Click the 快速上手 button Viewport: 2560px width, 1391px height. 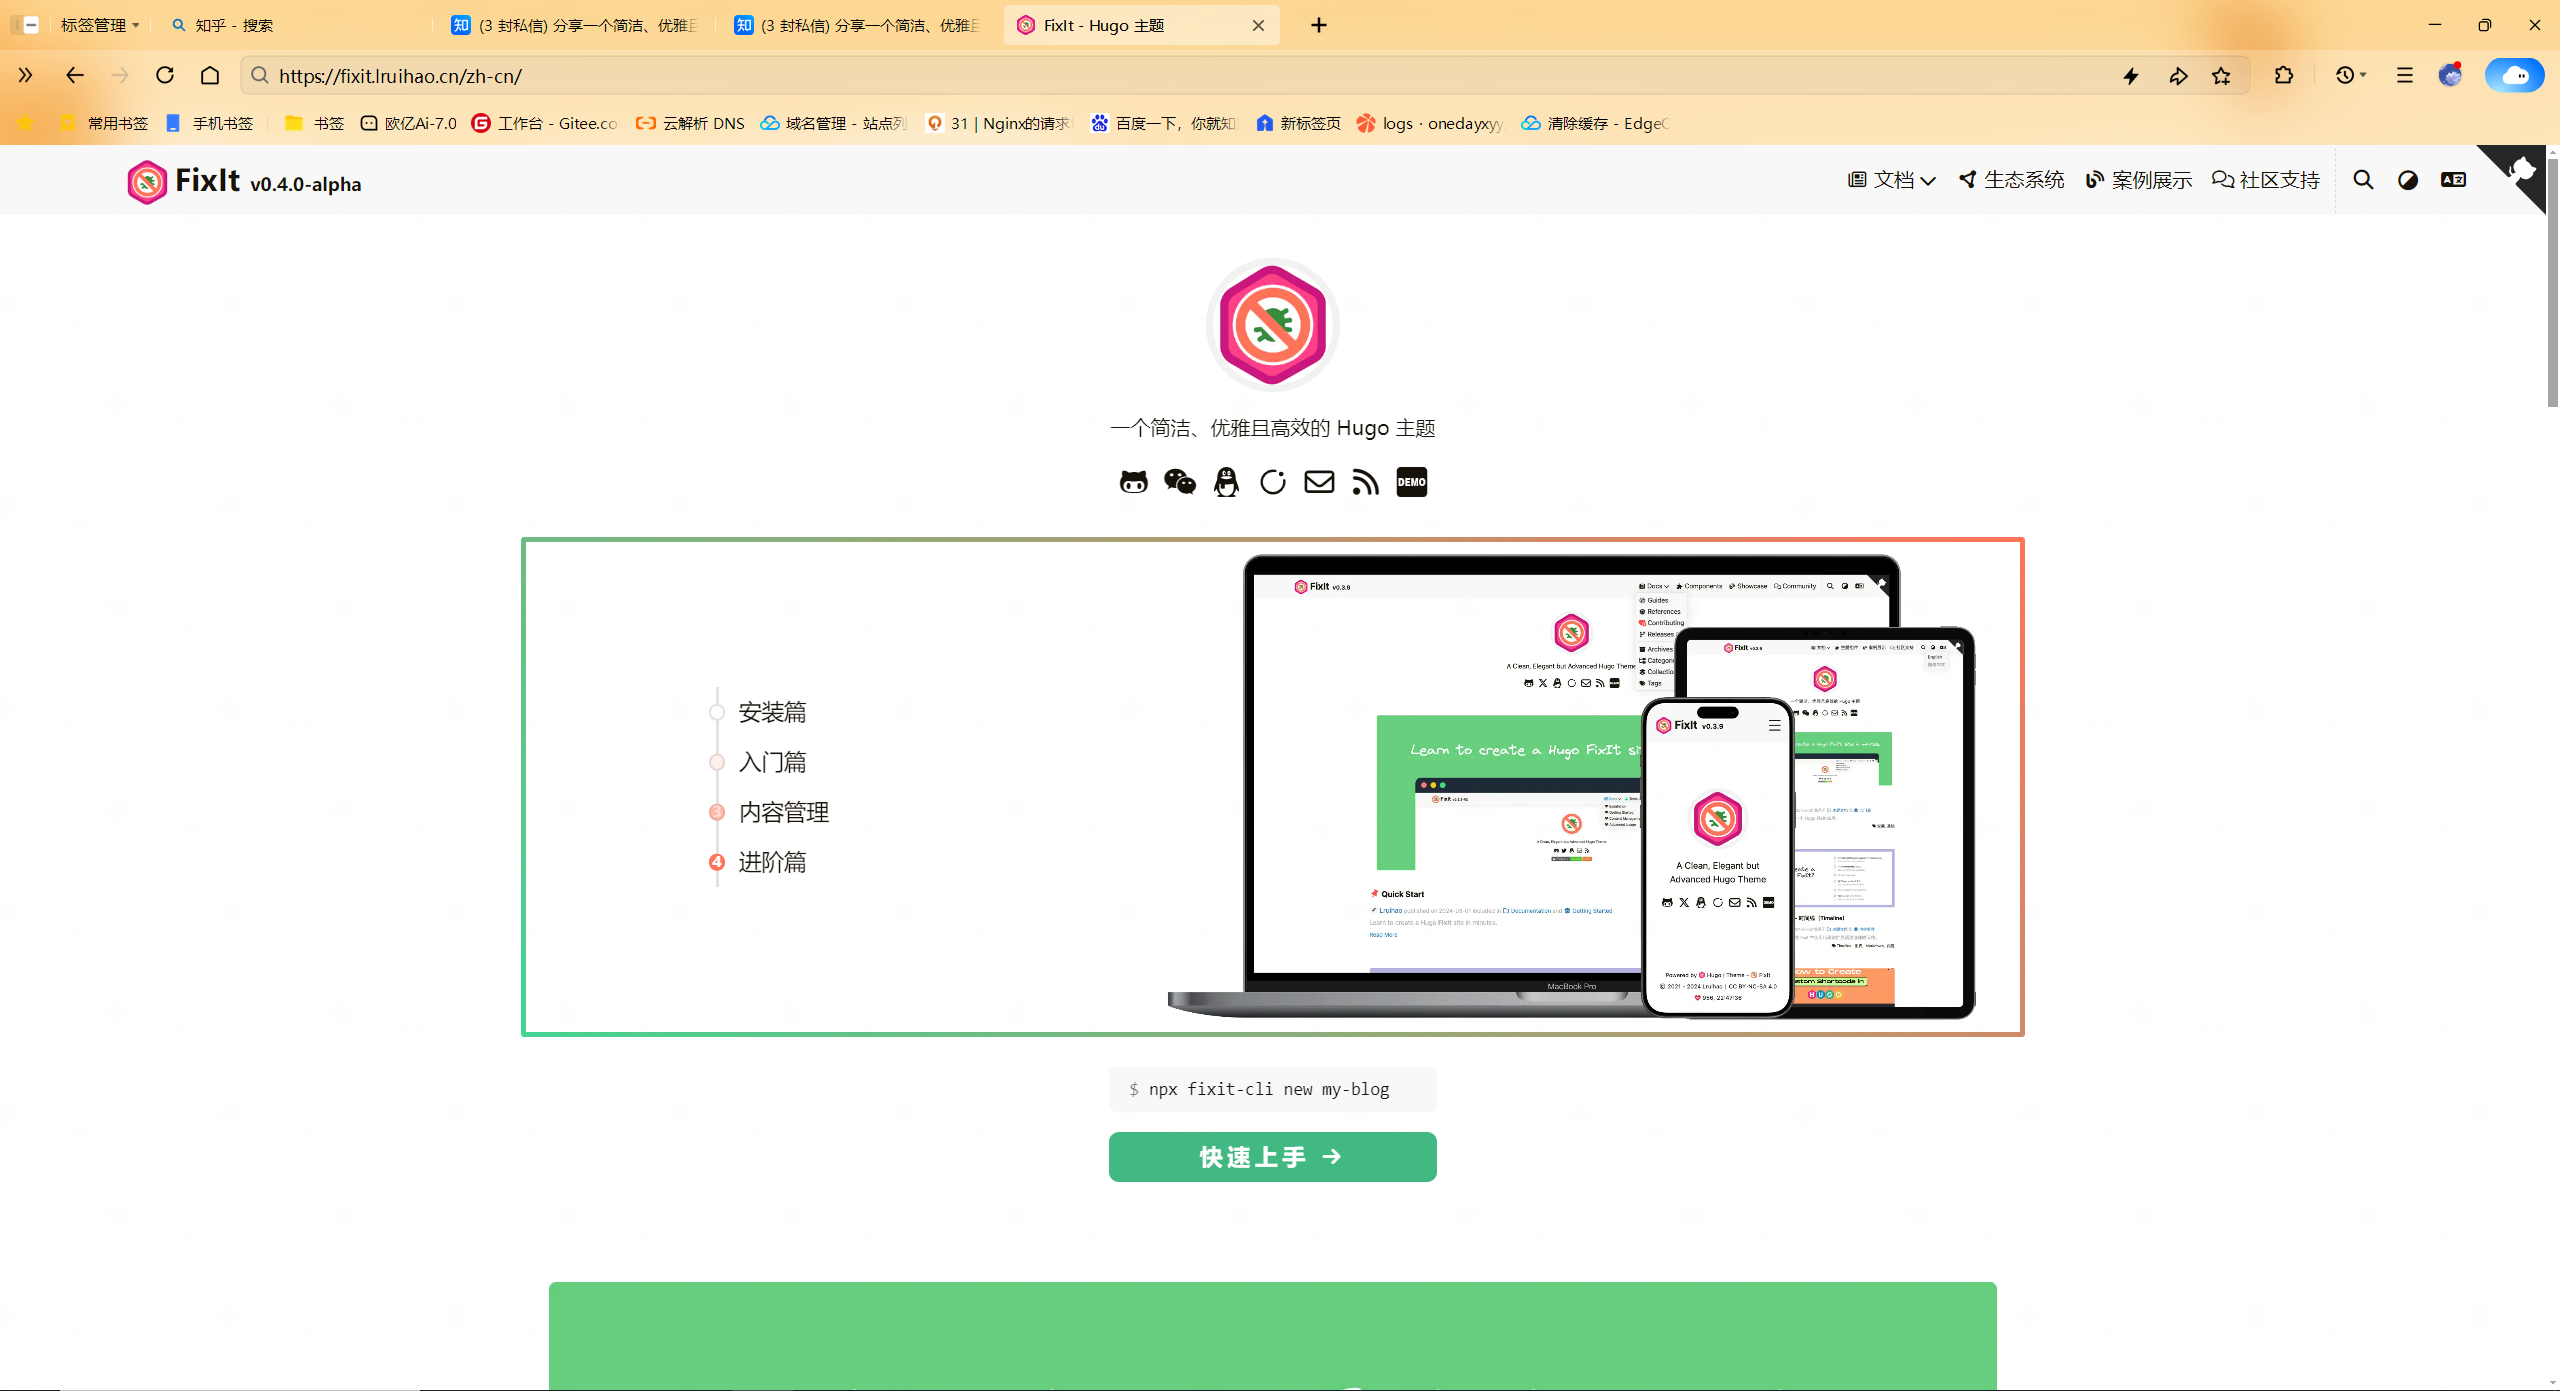(1272, 1157)
